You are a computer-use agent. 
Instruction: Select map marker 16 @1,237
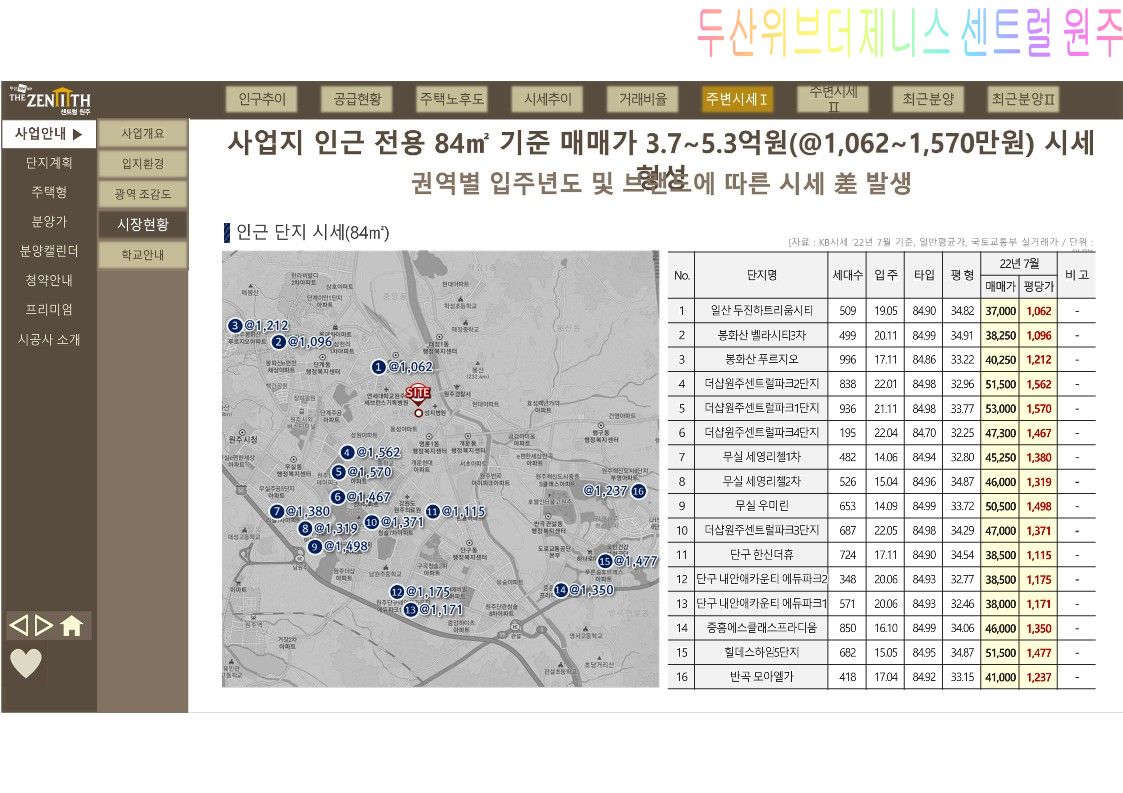(x=614, y=491)
